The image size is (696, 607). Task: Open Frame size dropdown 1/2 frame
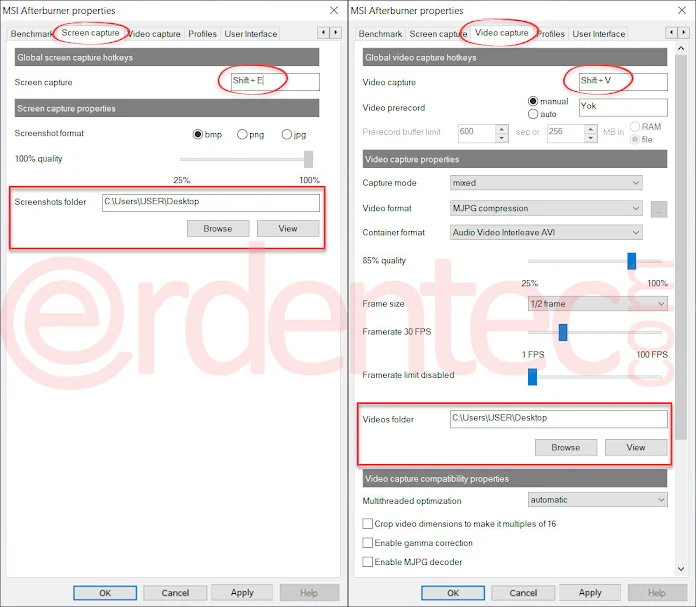click(x=597, y=304)
